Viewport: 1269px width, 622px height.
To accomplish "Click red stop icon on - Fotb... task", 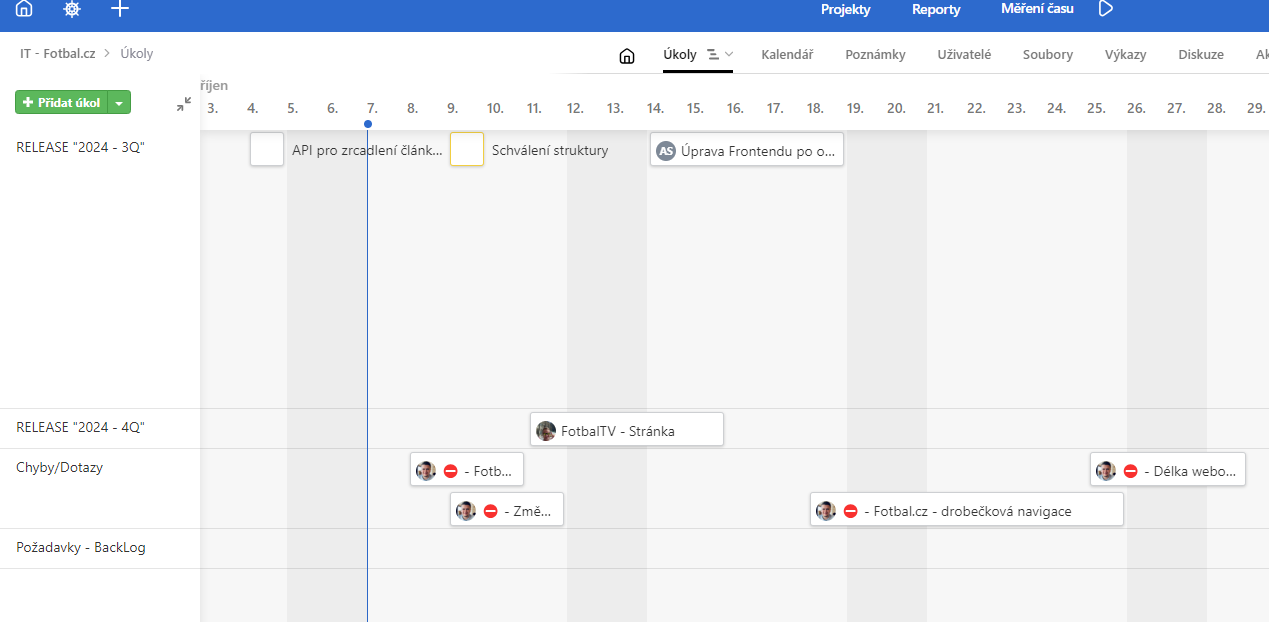I will 450,471.
